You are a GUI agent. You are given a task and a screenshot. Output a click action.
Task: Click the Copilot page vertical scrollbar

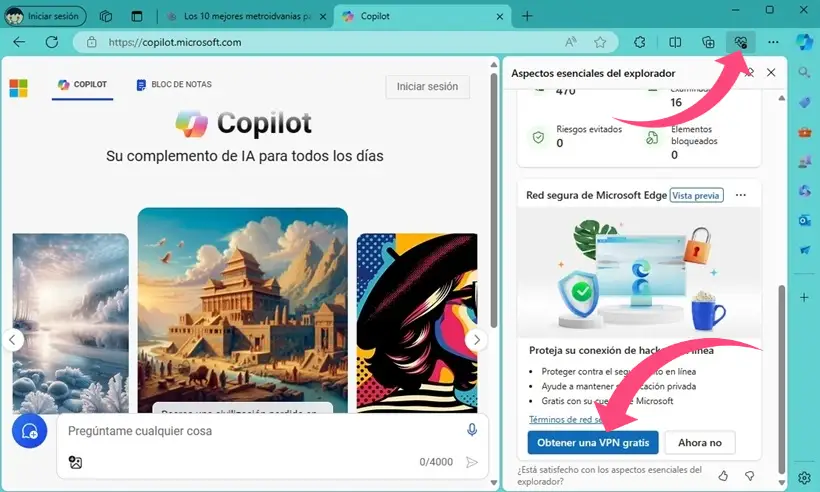click(494, 201)
